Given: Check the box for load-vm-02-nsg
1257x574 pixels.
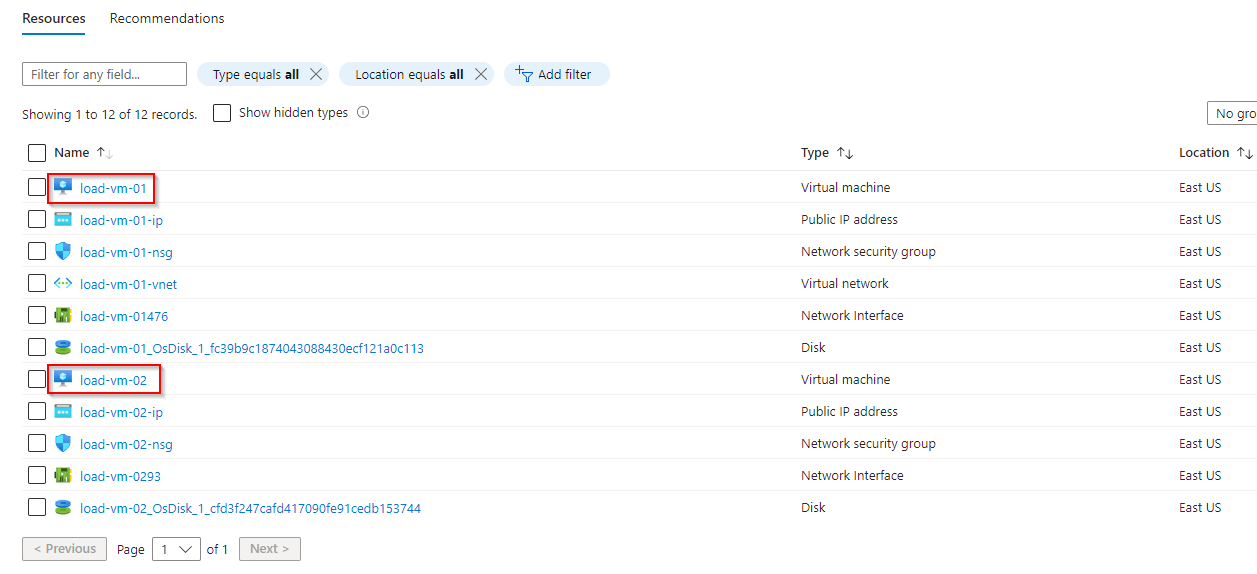Looking at the screenshot, I should tap(37, 443).
